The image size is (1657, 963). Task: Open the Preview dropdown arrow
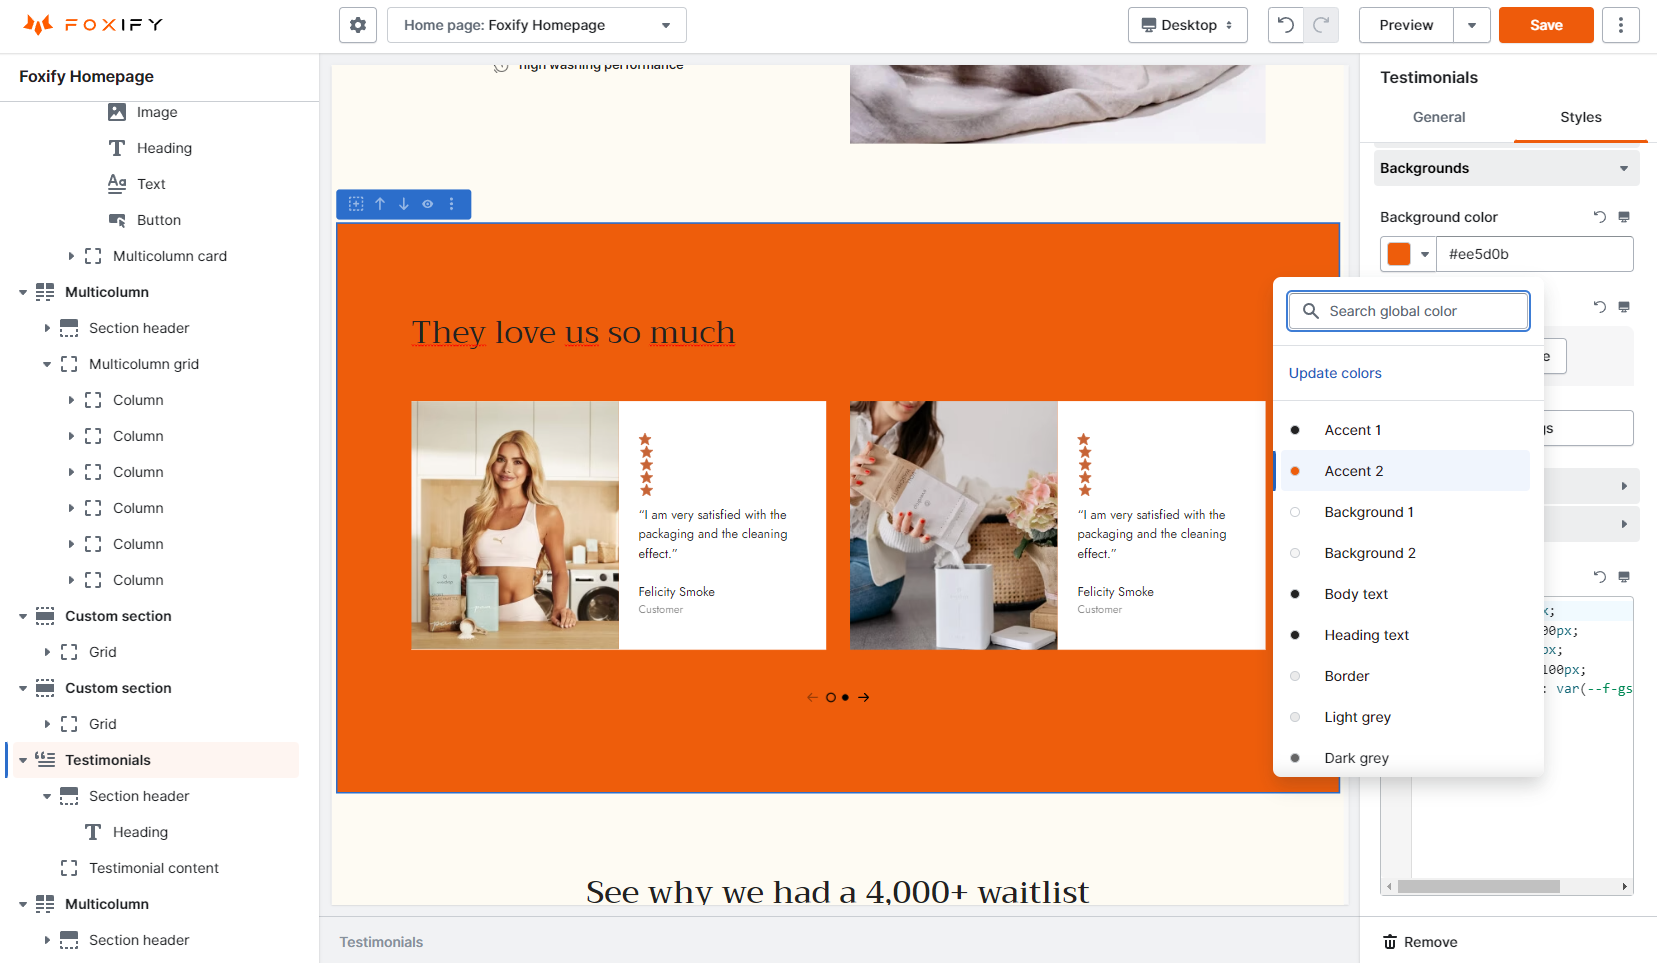click(1472, 25)
